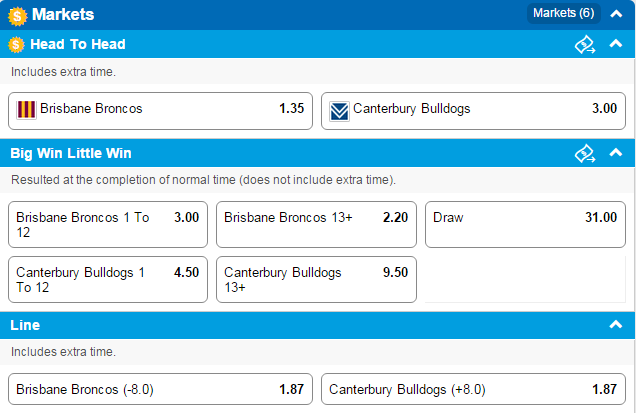Collapse the Markets panel with its chevron
Viewport: 636px width, 413px height.
(x=616, y=14)
